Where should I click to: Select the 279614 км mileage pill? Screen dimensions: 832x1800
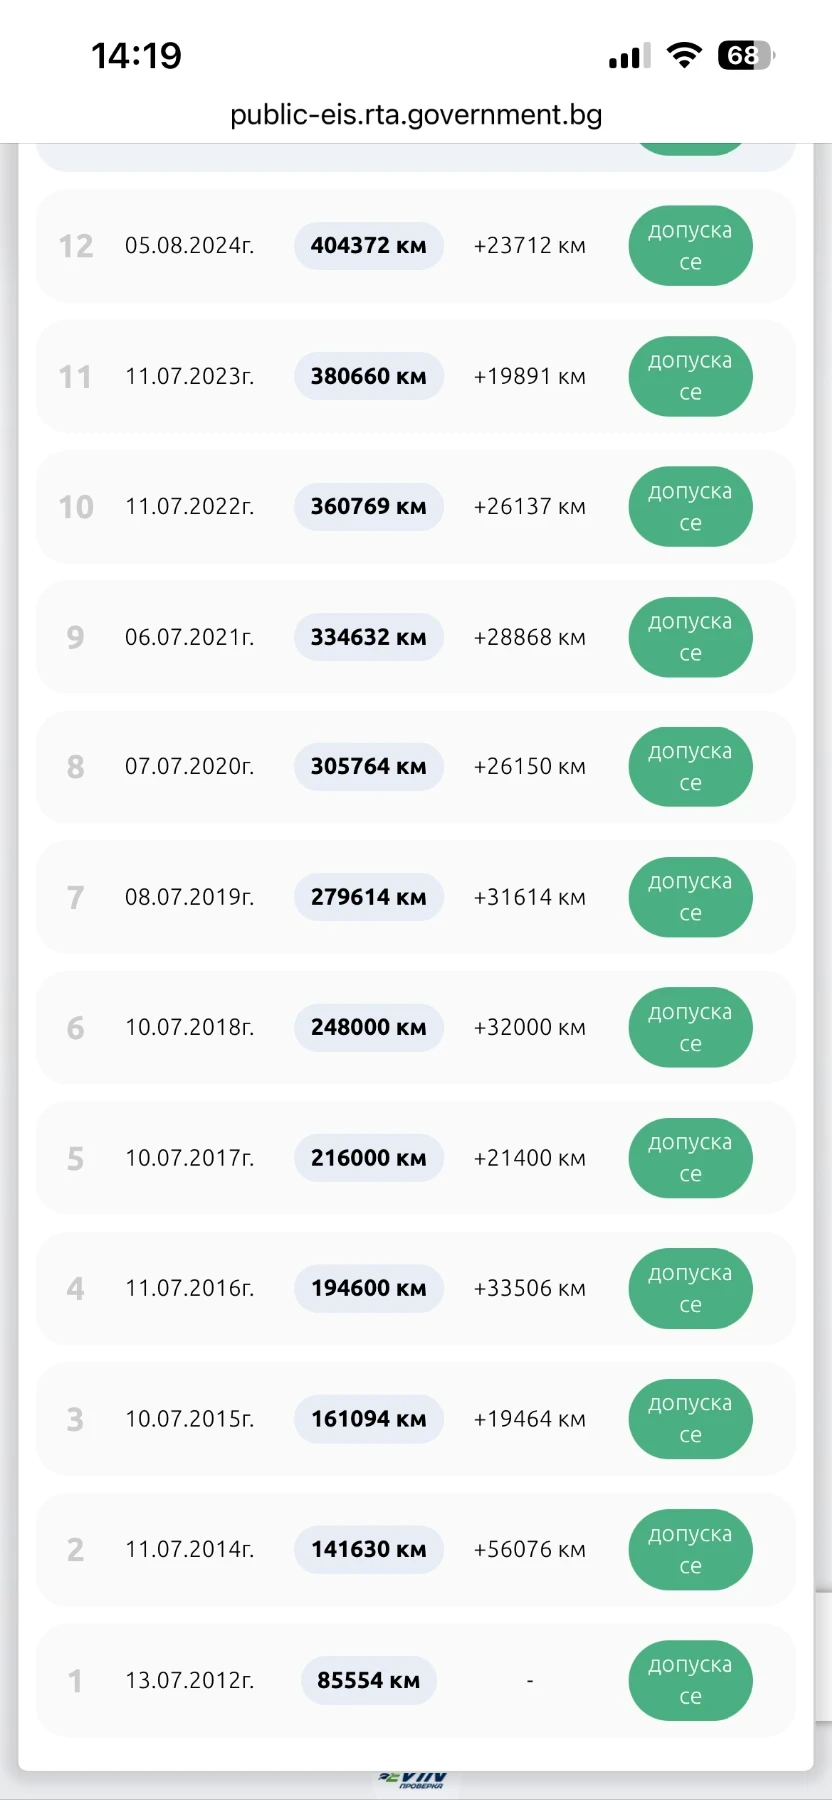coord(368,897)
